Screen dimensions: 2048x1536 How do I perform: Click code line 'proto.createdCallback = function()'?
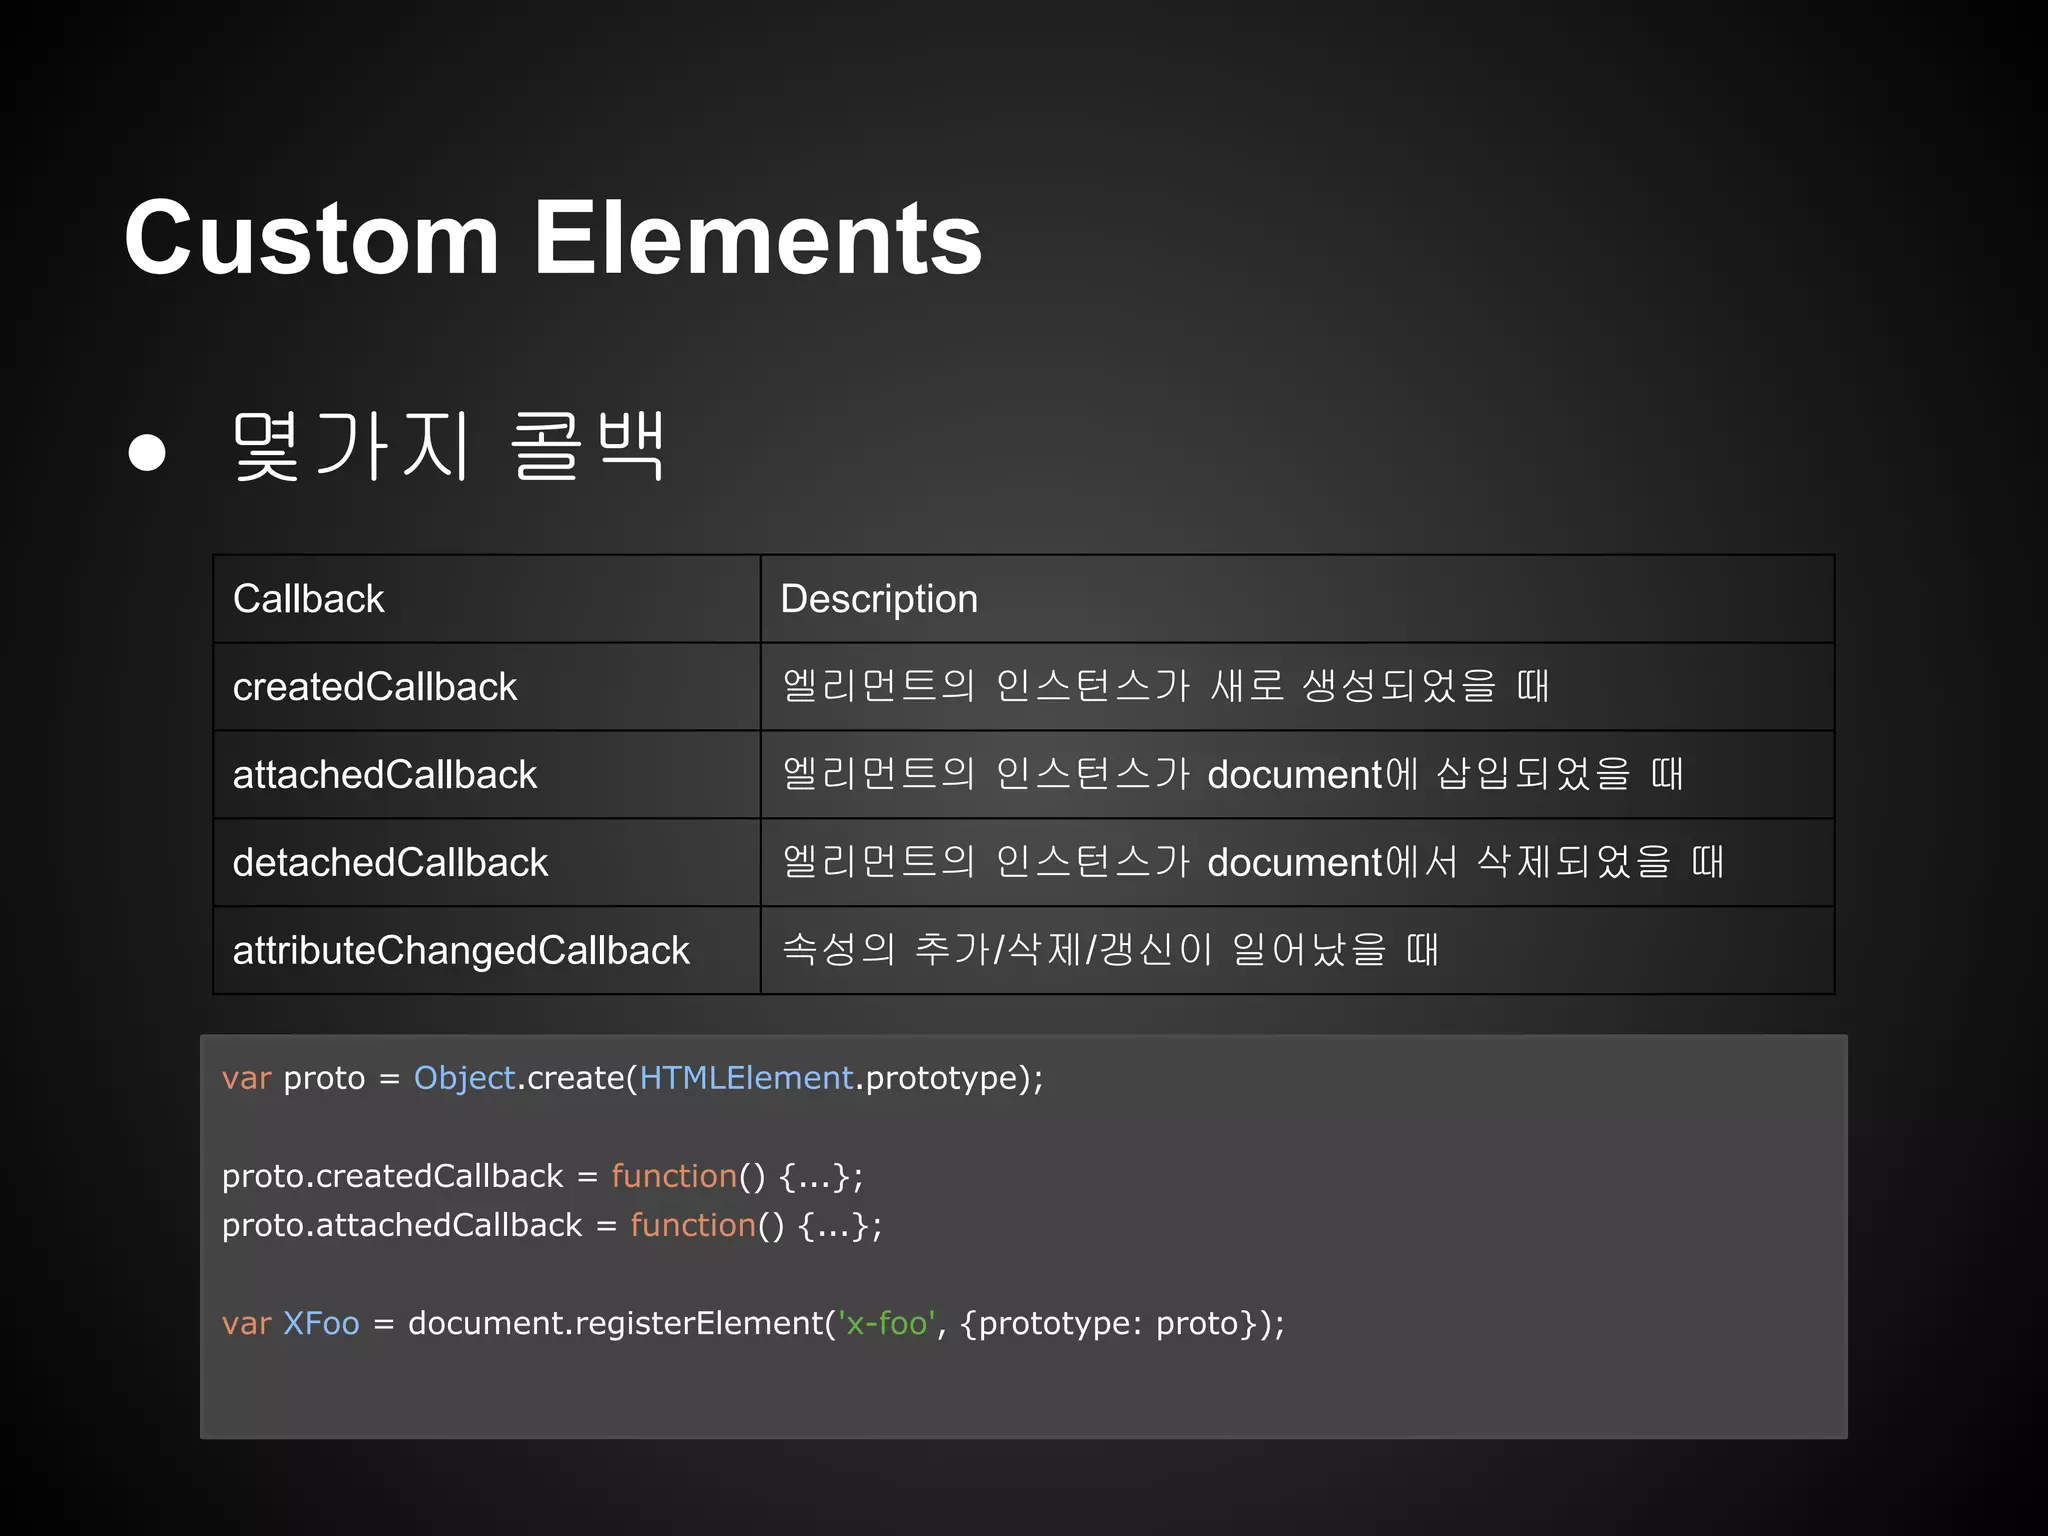point(542,1176)
